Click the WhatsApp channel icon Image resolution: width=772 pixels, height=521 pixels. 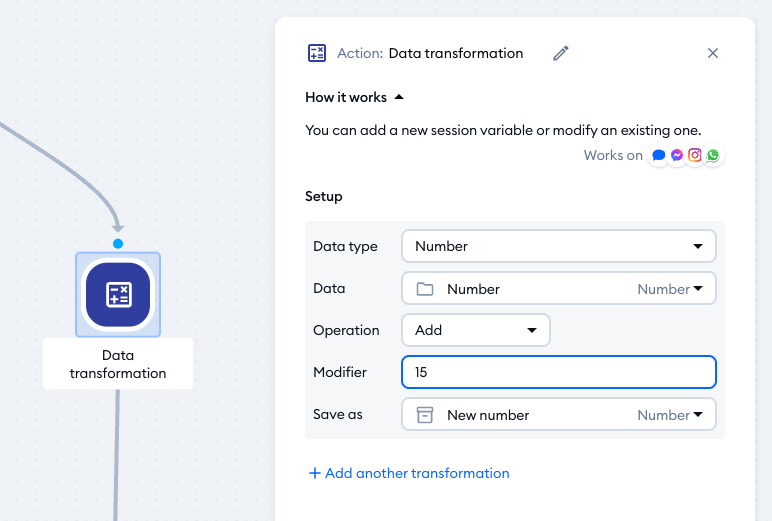pos(712,156)
